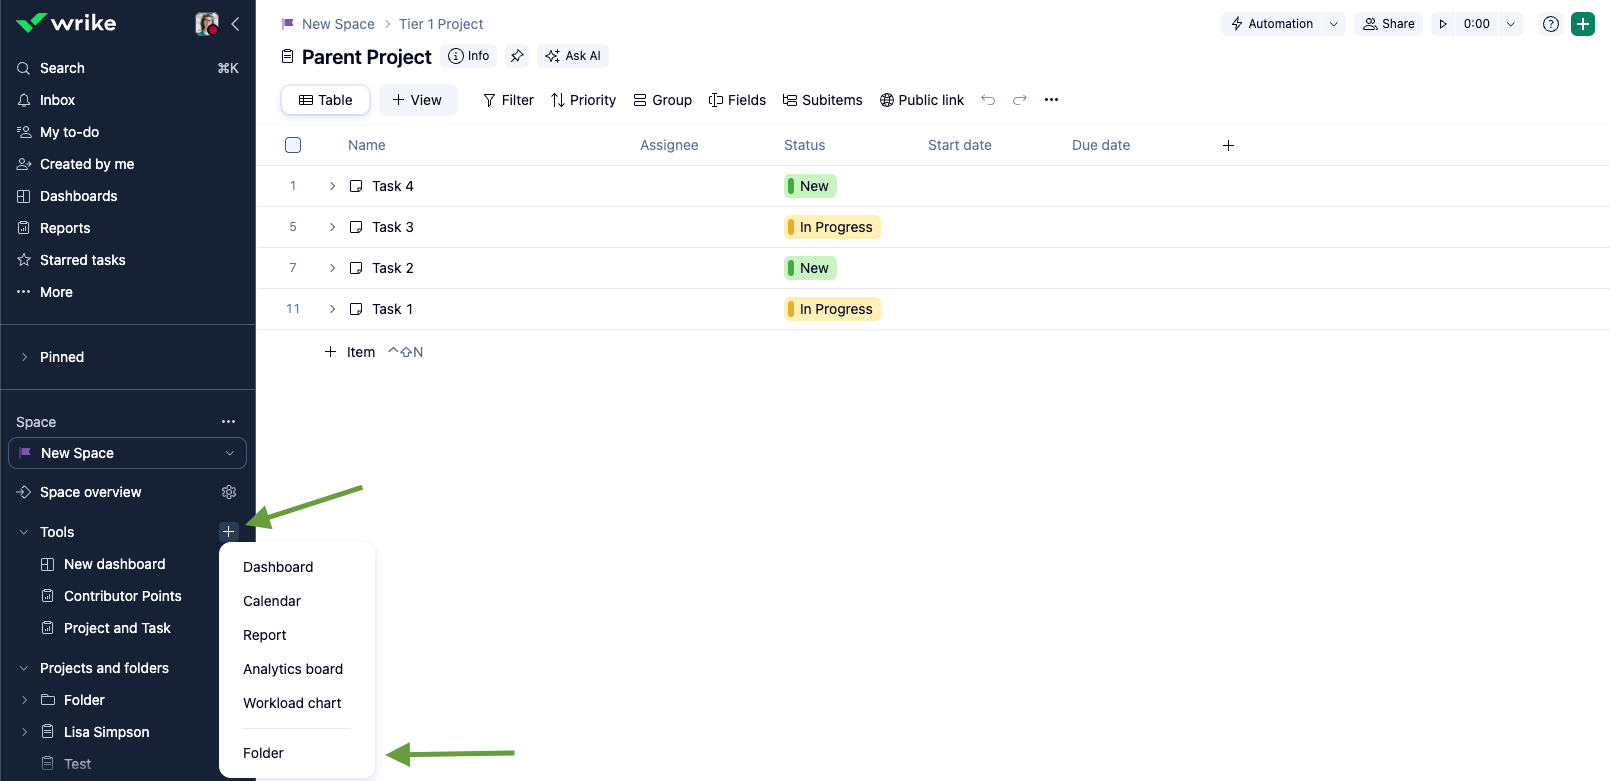The image size is (1610, 781).
Task: Open the toolbar more options ellipsis
Action: pyautogui.click(x=1051, y=100)
